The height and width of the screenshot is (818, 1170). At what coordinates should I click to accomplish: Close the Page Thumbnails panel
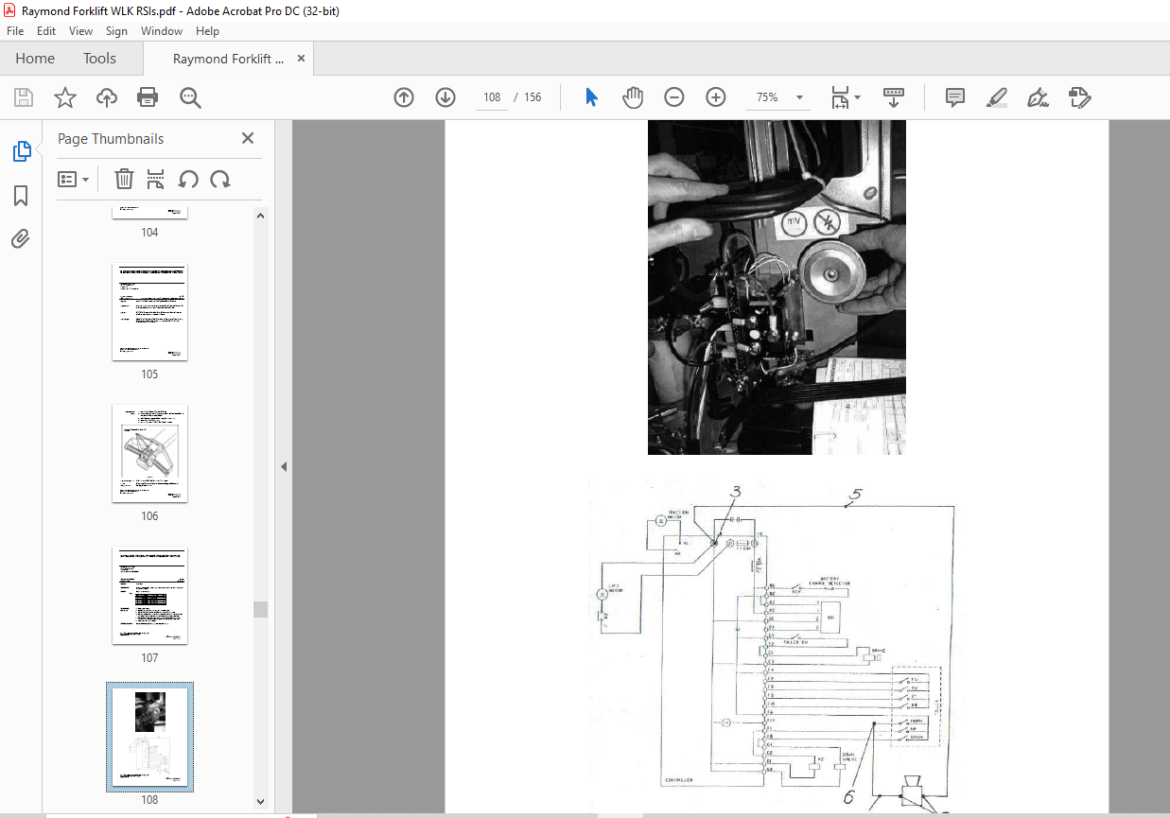248,138
